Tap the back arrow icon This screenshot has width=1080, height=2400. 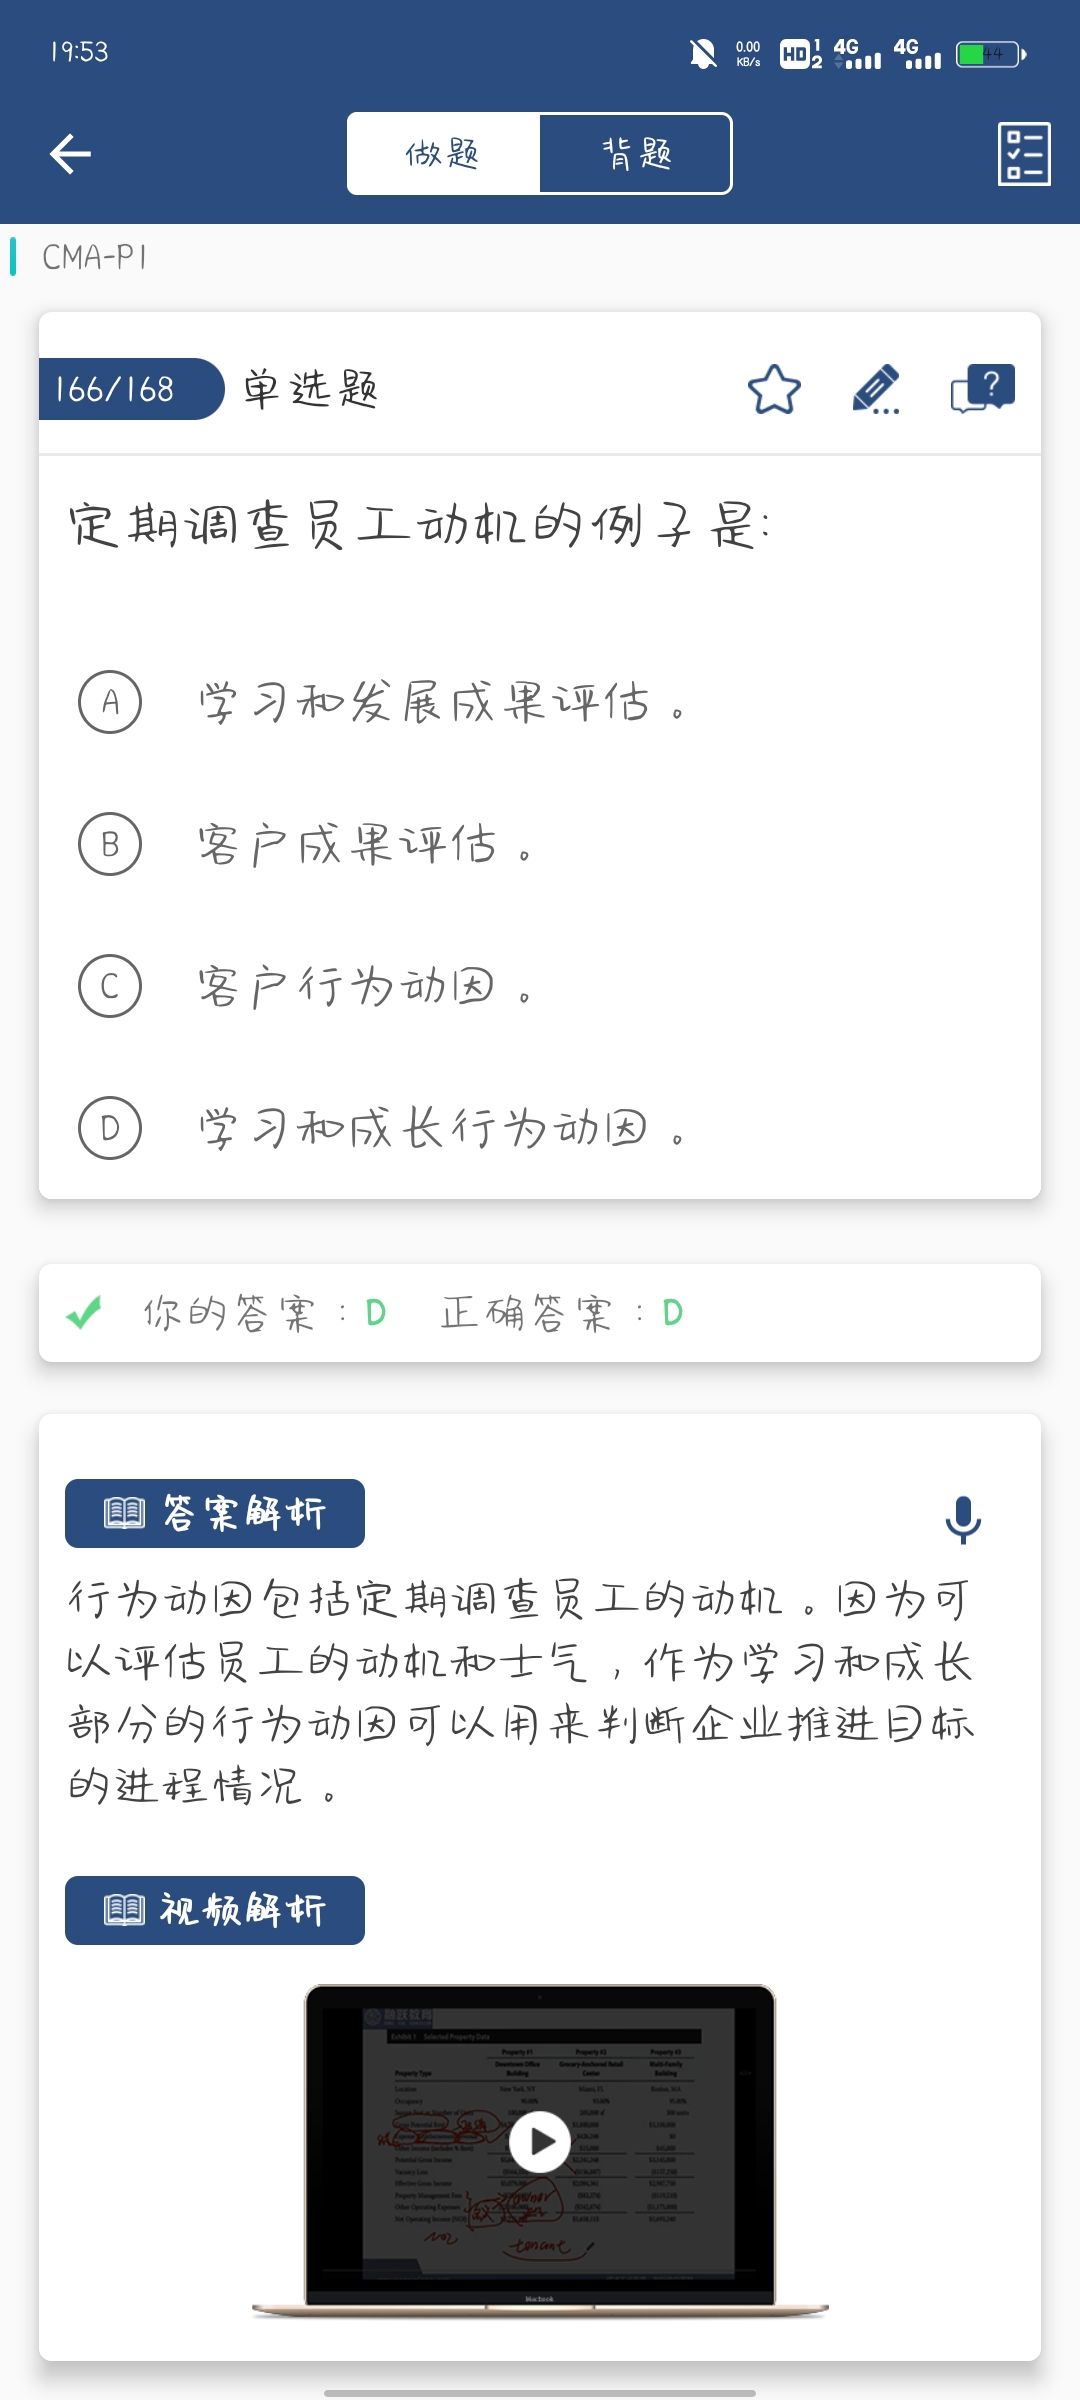click(x=70, y=154)
